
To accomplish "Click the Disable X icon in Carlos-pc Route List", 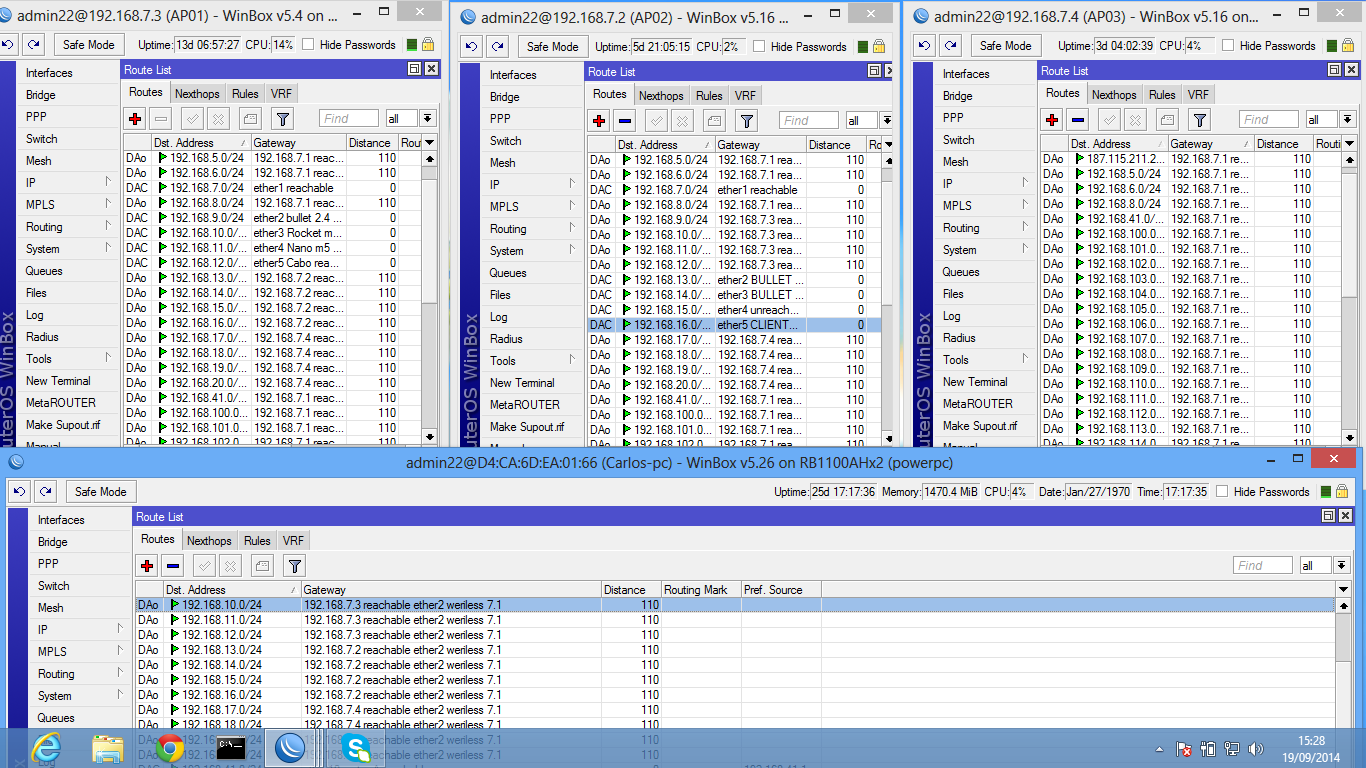I will click(230, 566).
